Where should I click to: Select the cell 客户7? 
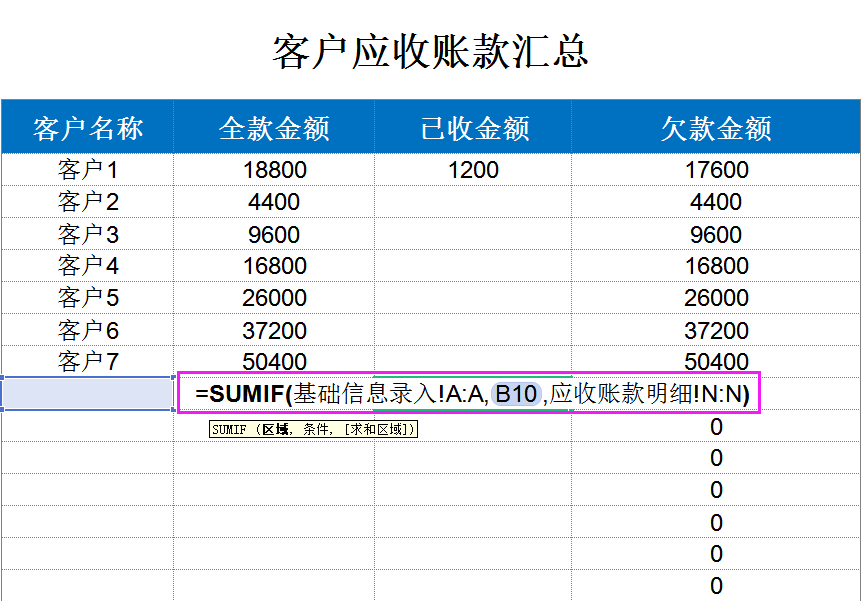[x=88, y=362]
